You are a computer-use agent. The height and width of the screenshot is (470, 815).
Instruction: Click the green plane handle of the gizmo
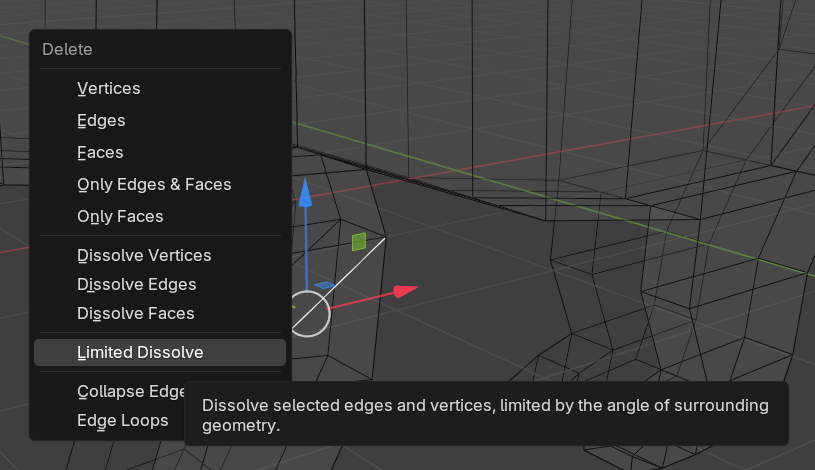tap(359, 242)
